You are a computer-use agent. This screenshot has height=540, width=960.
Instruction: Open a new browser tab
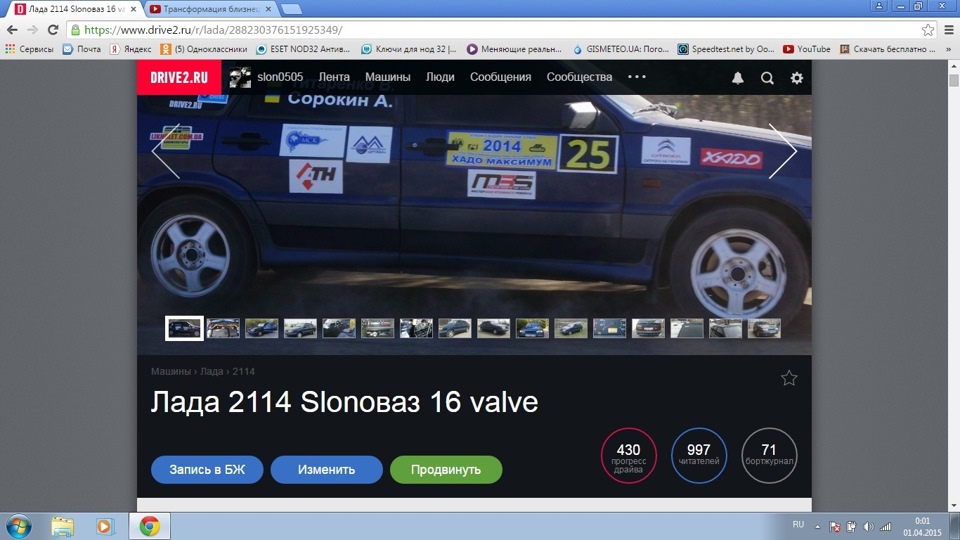tap(291, 9)
